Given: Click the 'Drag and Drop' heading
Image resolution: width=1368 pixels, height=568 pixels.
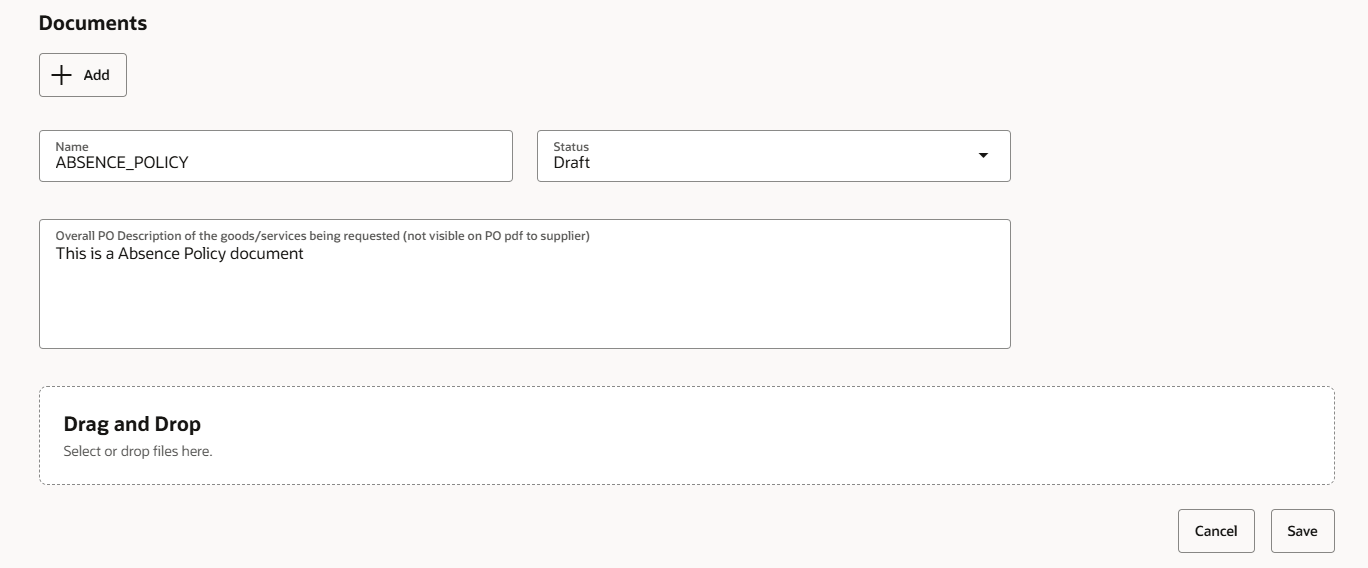Looking at the screenshot, I should 132,424.
